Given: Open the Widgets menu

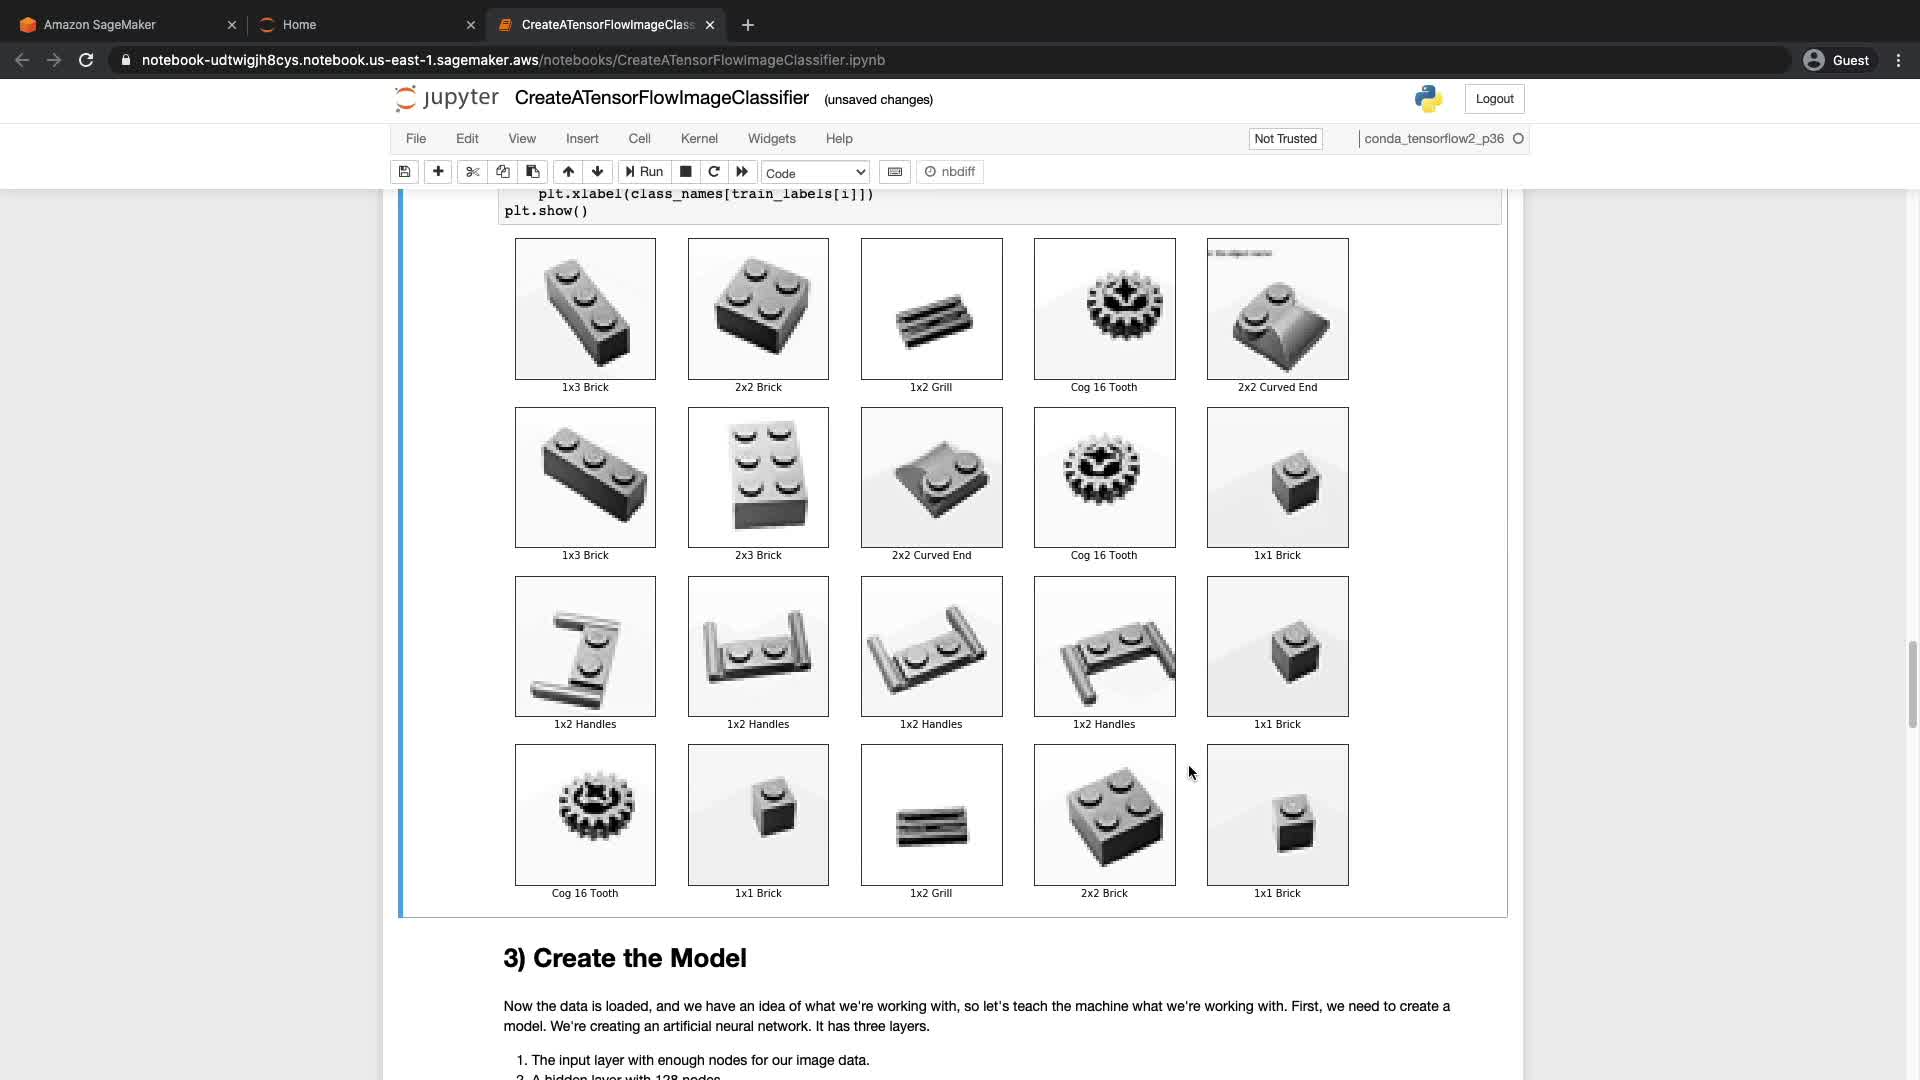Looking at the screenshot, I should point(771,139).
